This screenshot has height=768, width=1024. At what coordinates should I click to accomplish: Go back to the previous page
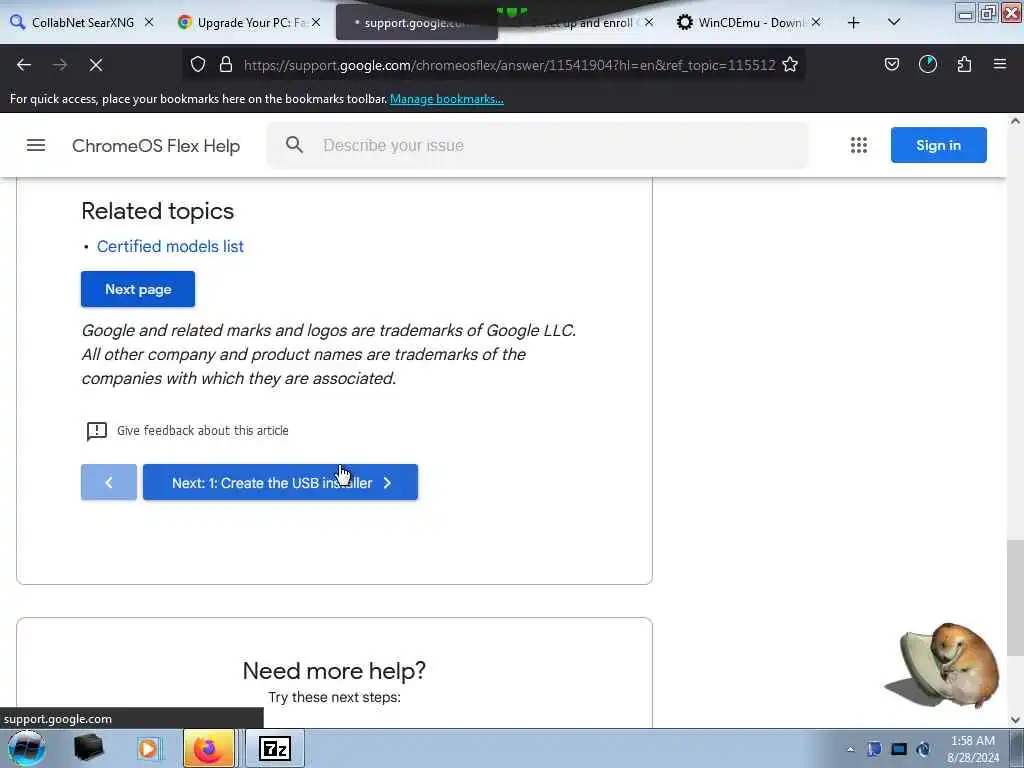coord(24,65)
